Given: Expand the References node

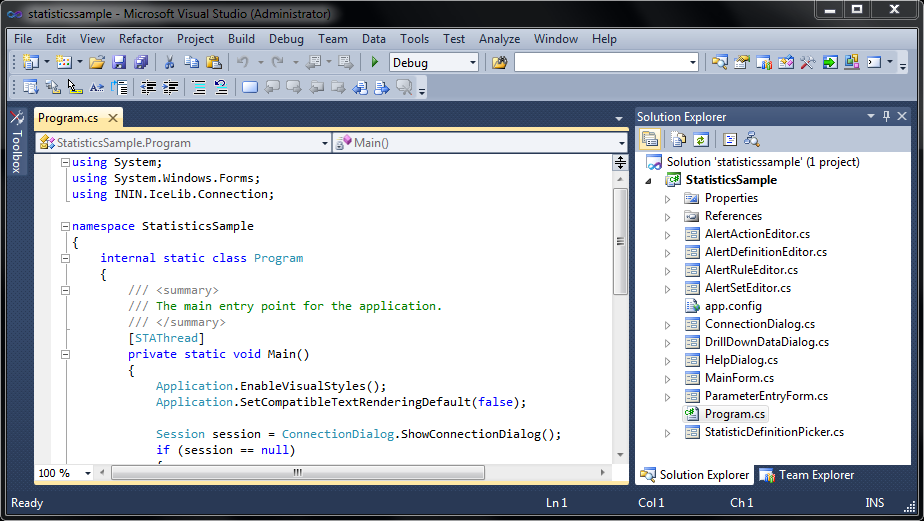Looking at the screenshot, I should point(668,216).
